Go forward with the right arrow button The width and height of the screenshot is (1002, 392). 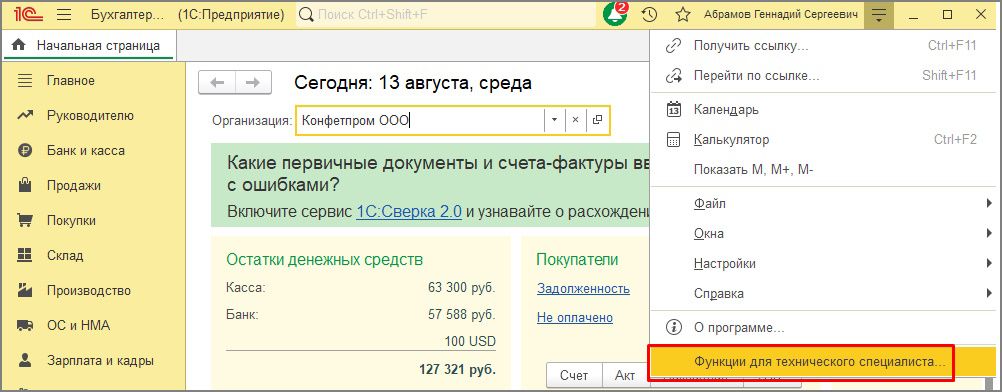tap(254, 82)
